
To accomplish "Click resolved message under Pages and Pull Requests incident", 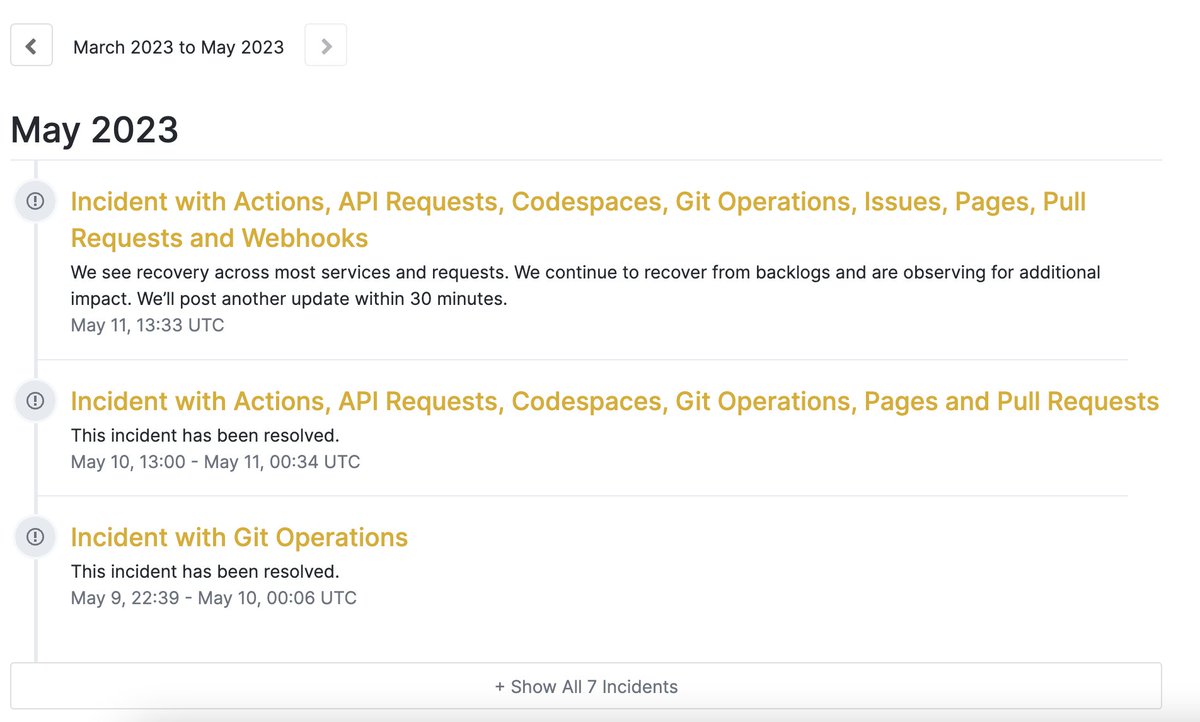I will [x=205, y=436].
